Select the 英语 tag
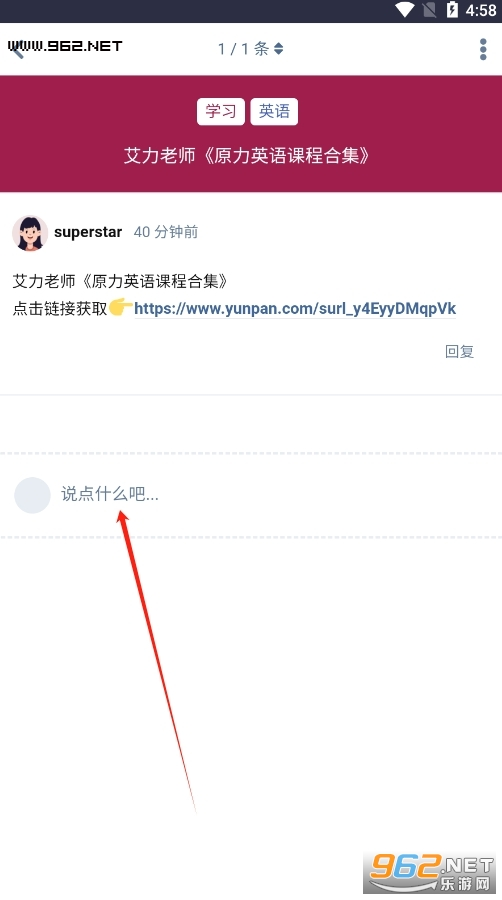Viewport: 502px width, 900px height. (x=274, y=111)
